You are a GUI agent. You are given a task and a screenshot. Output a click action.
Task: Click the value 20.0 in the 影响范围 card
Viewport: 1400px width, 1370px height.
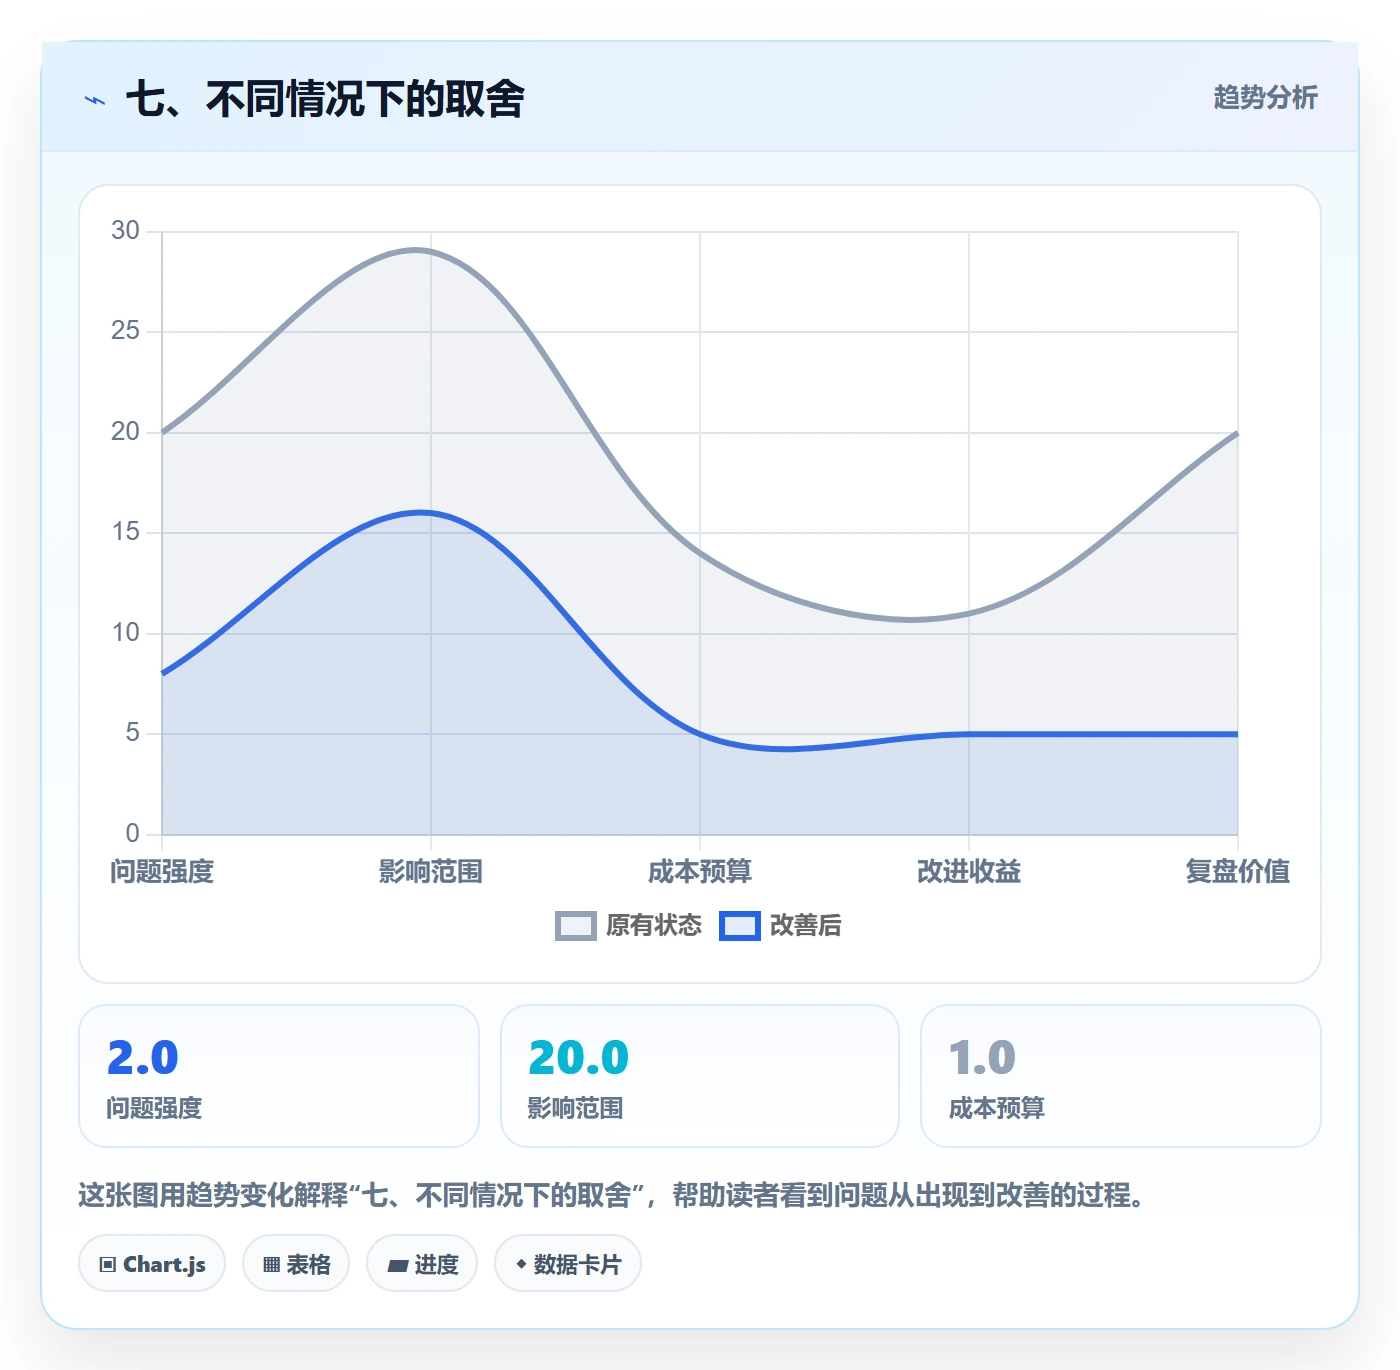tap(578, 1058)
